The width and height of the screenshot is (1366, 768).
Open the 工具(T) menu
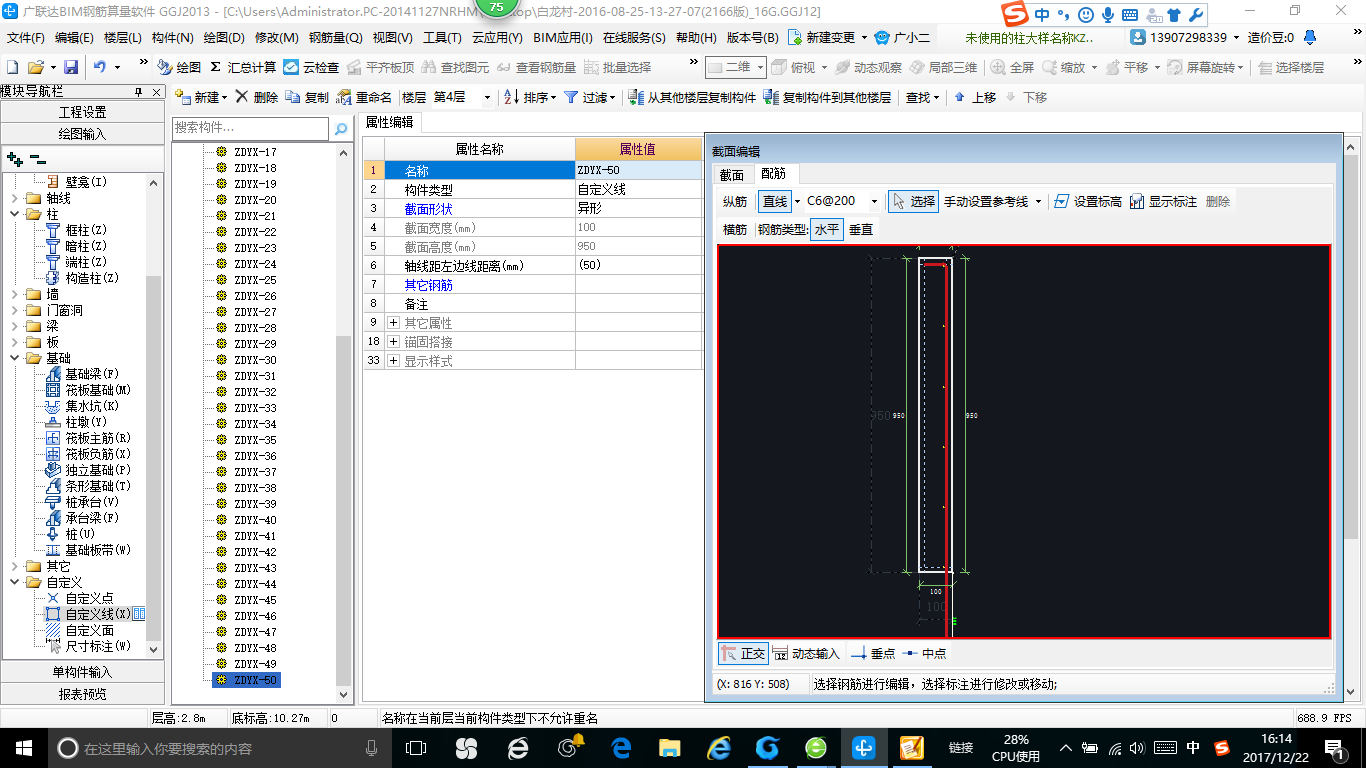coord(442,38)
